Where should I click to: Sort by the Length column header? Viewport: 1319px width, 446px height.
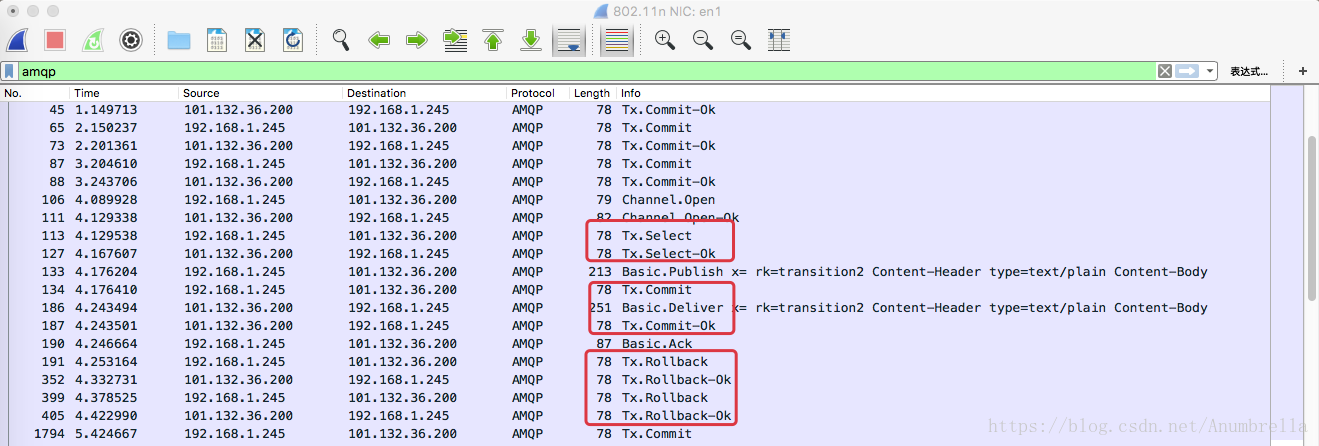coord(592,93)
